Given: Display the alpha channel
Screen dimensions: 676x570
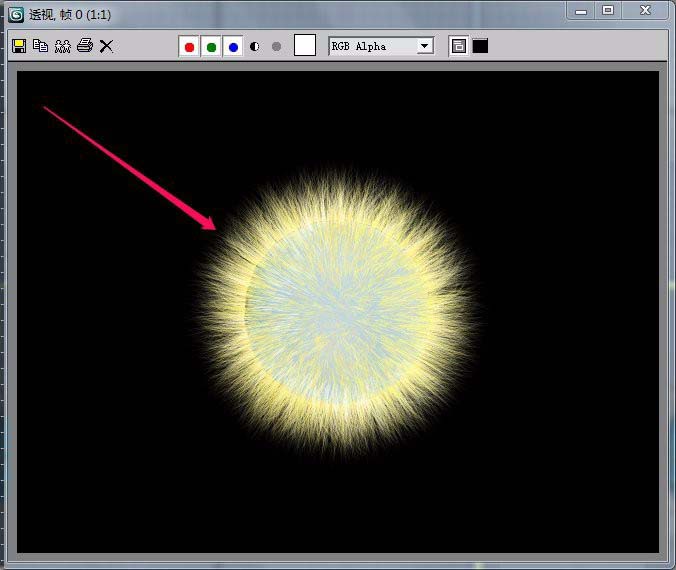Looking at the screenshot, I should 255,47.
